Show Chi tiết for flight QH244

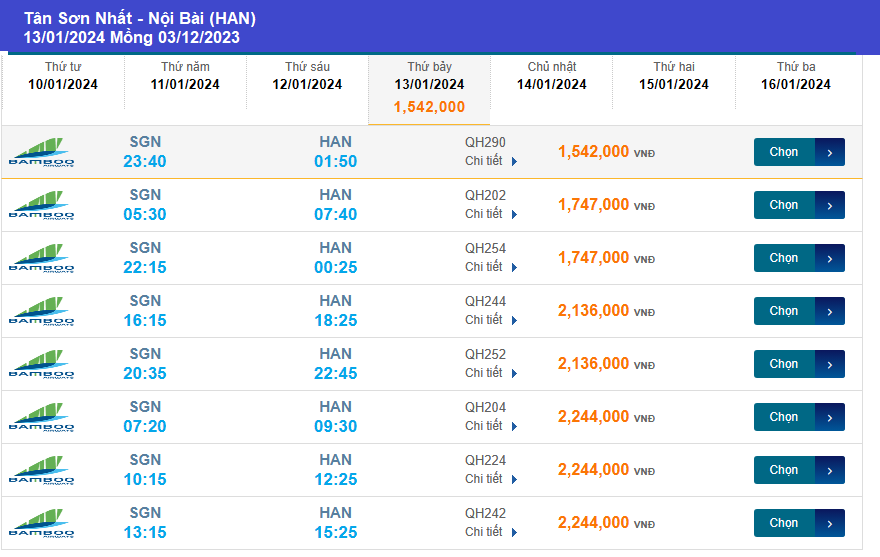coord(491,320)
